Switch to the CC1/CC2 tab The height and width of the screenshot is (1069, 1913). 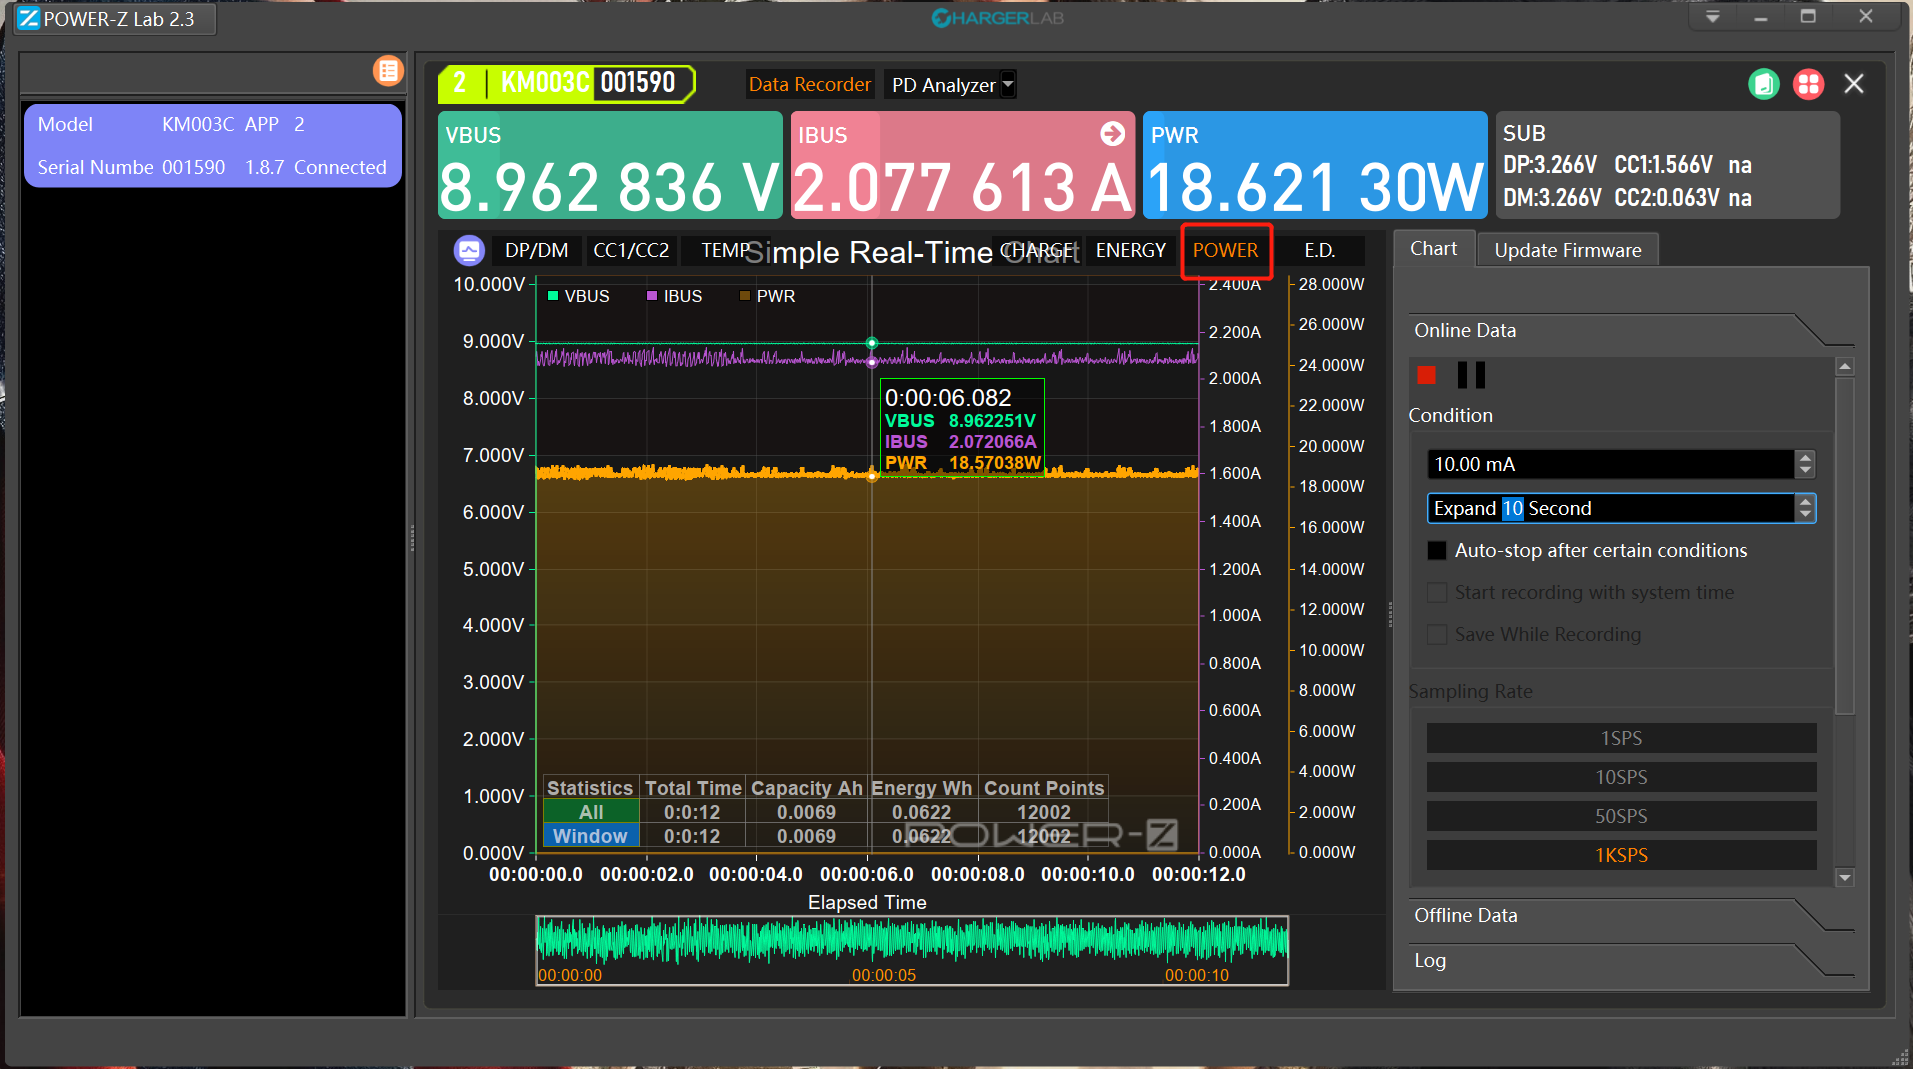coord(630,250)
